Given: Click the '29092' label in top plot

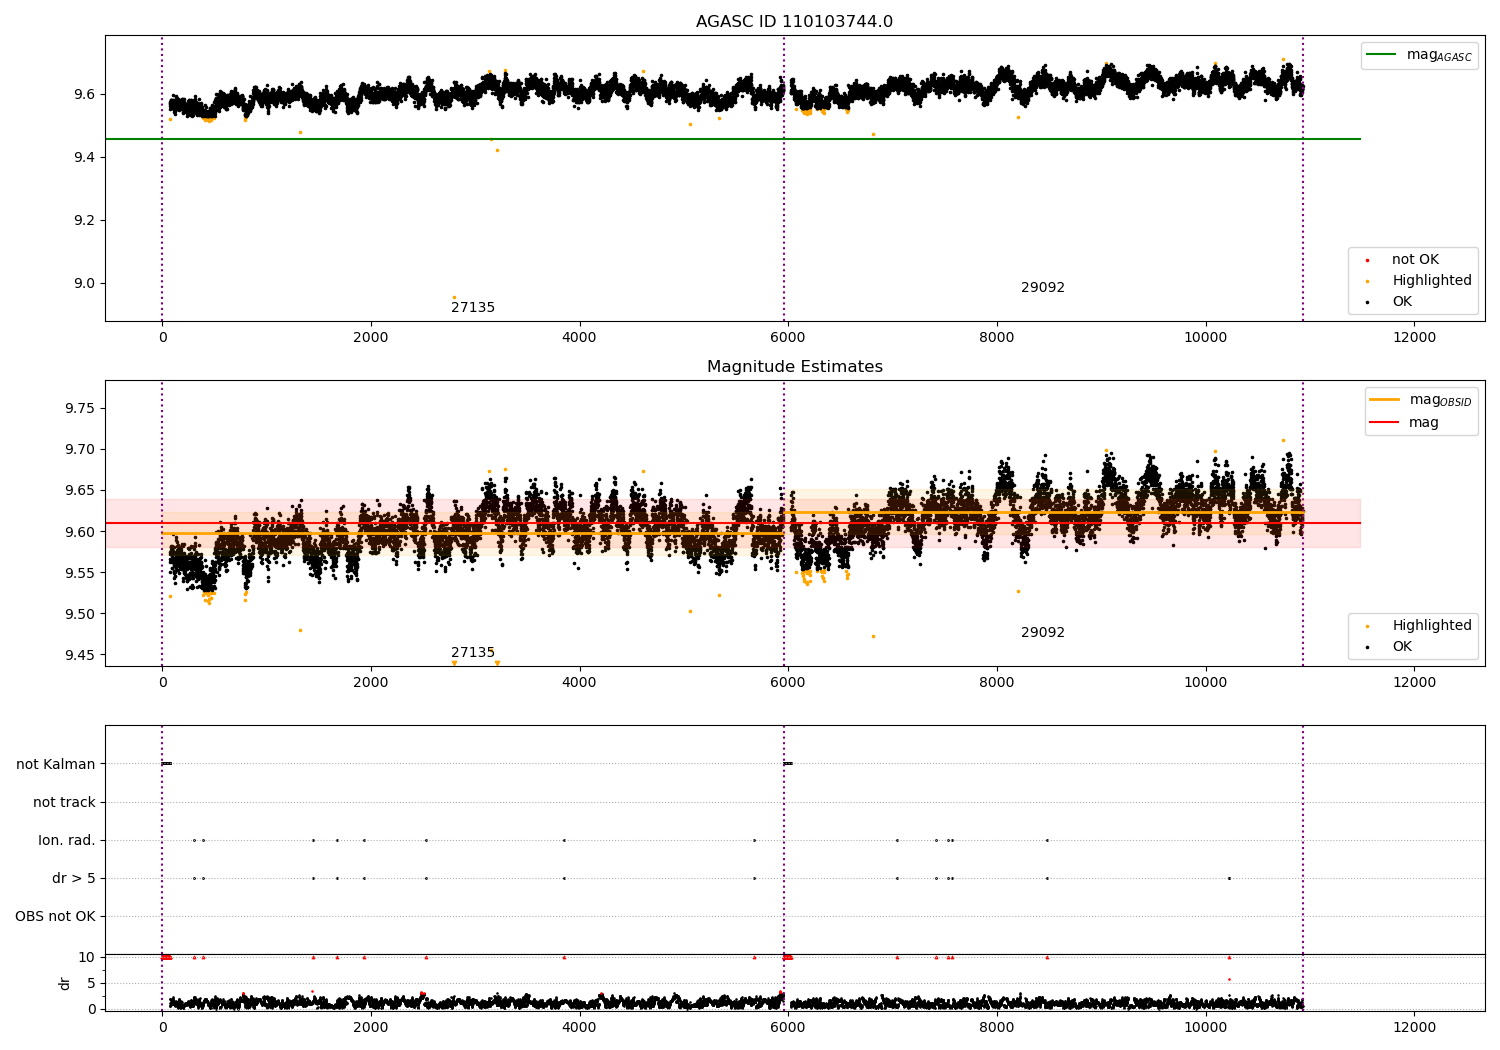Looking at the screenshot, I should (1043, 288).
